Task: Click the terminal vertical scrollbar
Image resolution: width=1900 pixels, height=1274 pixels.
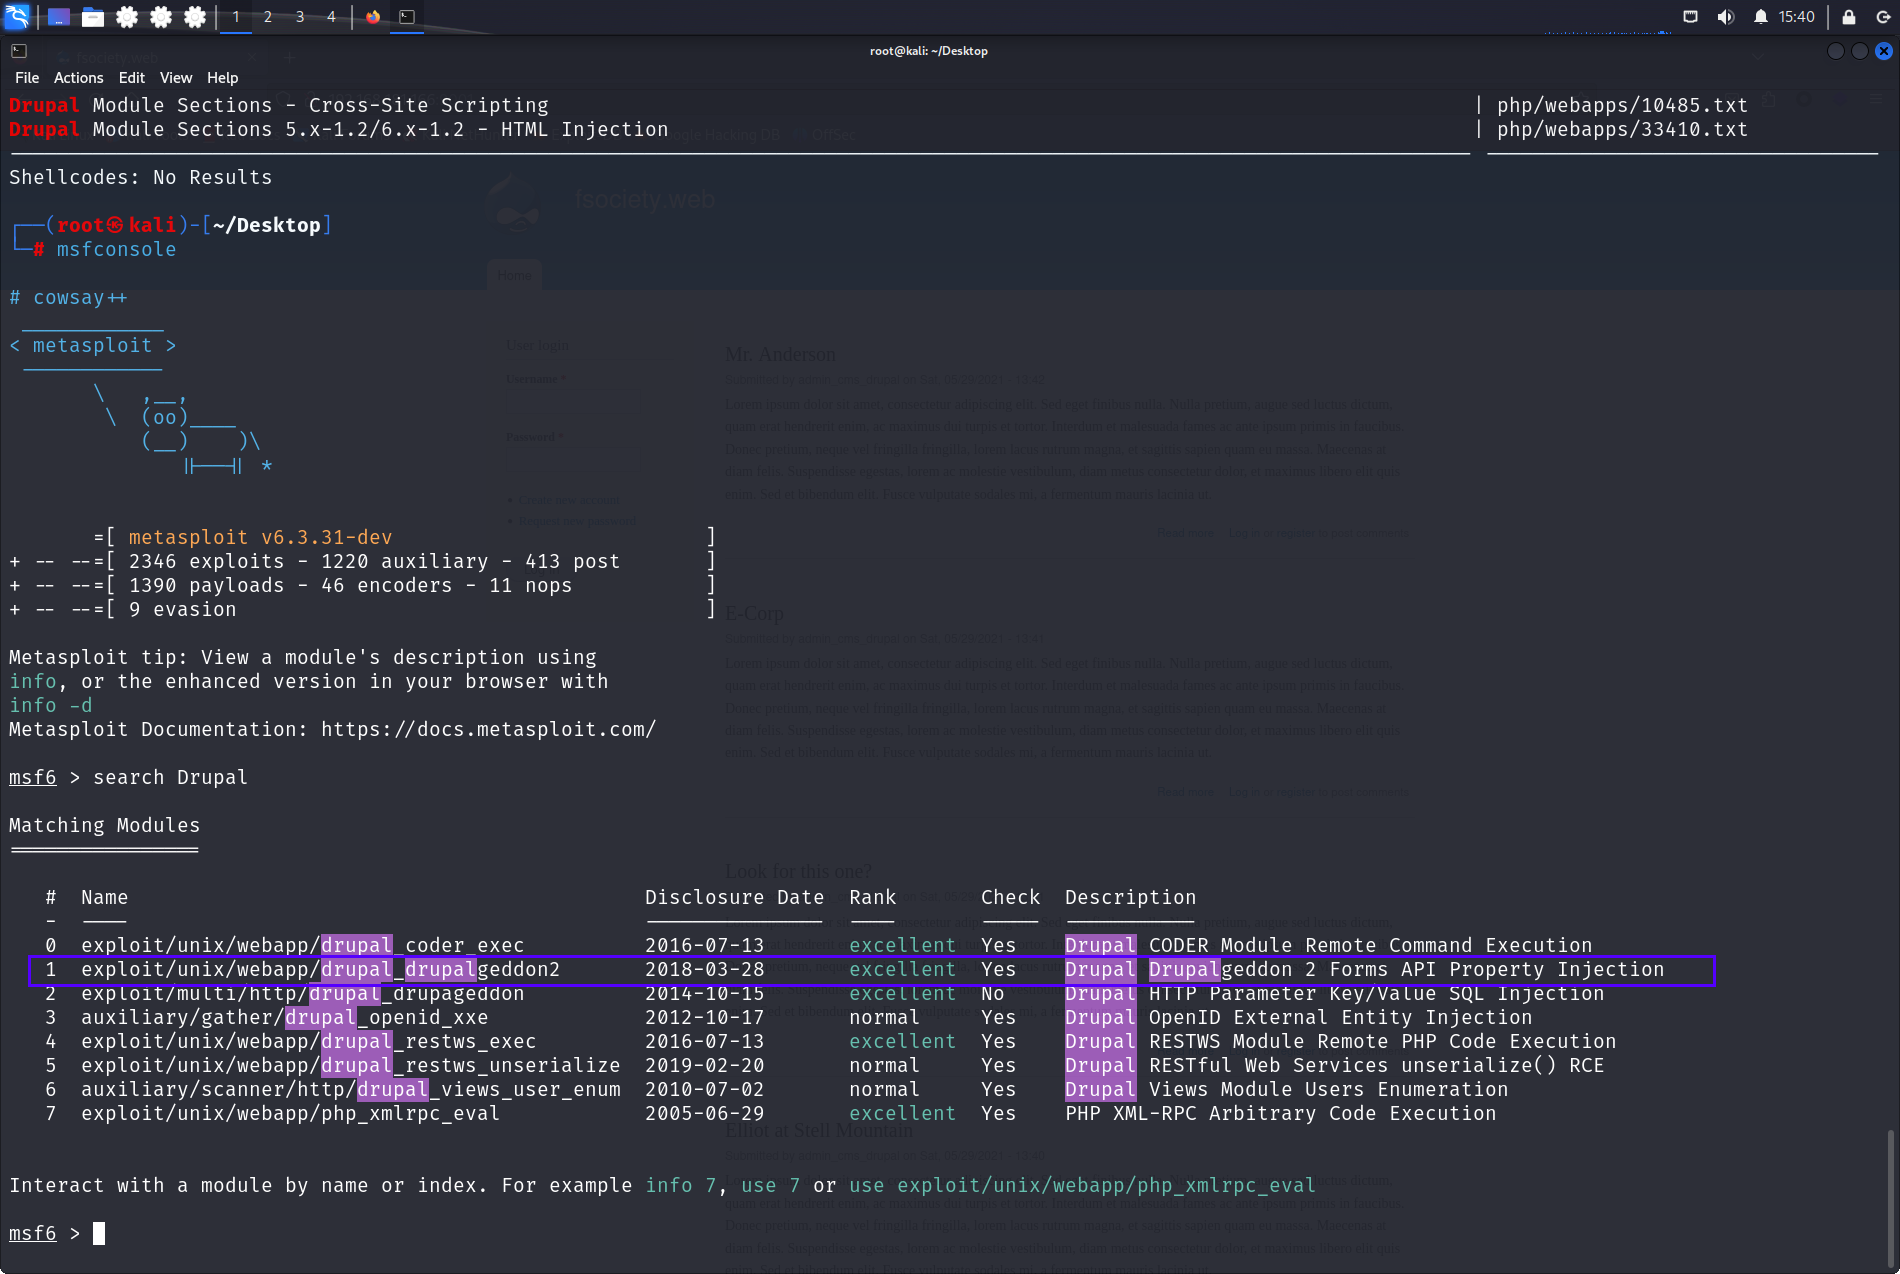Action: tap(1890, 1198)
